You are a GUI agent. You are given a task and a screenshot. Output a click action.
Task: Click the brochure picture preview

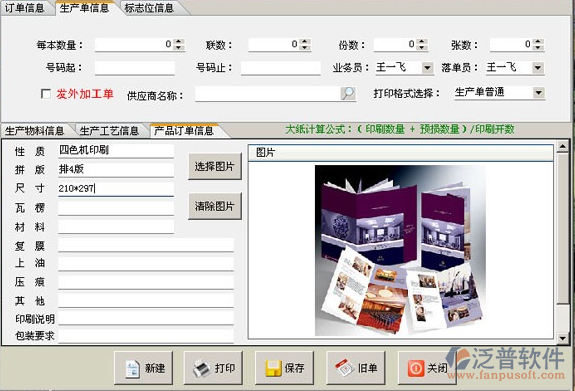[x=400, y=251]
